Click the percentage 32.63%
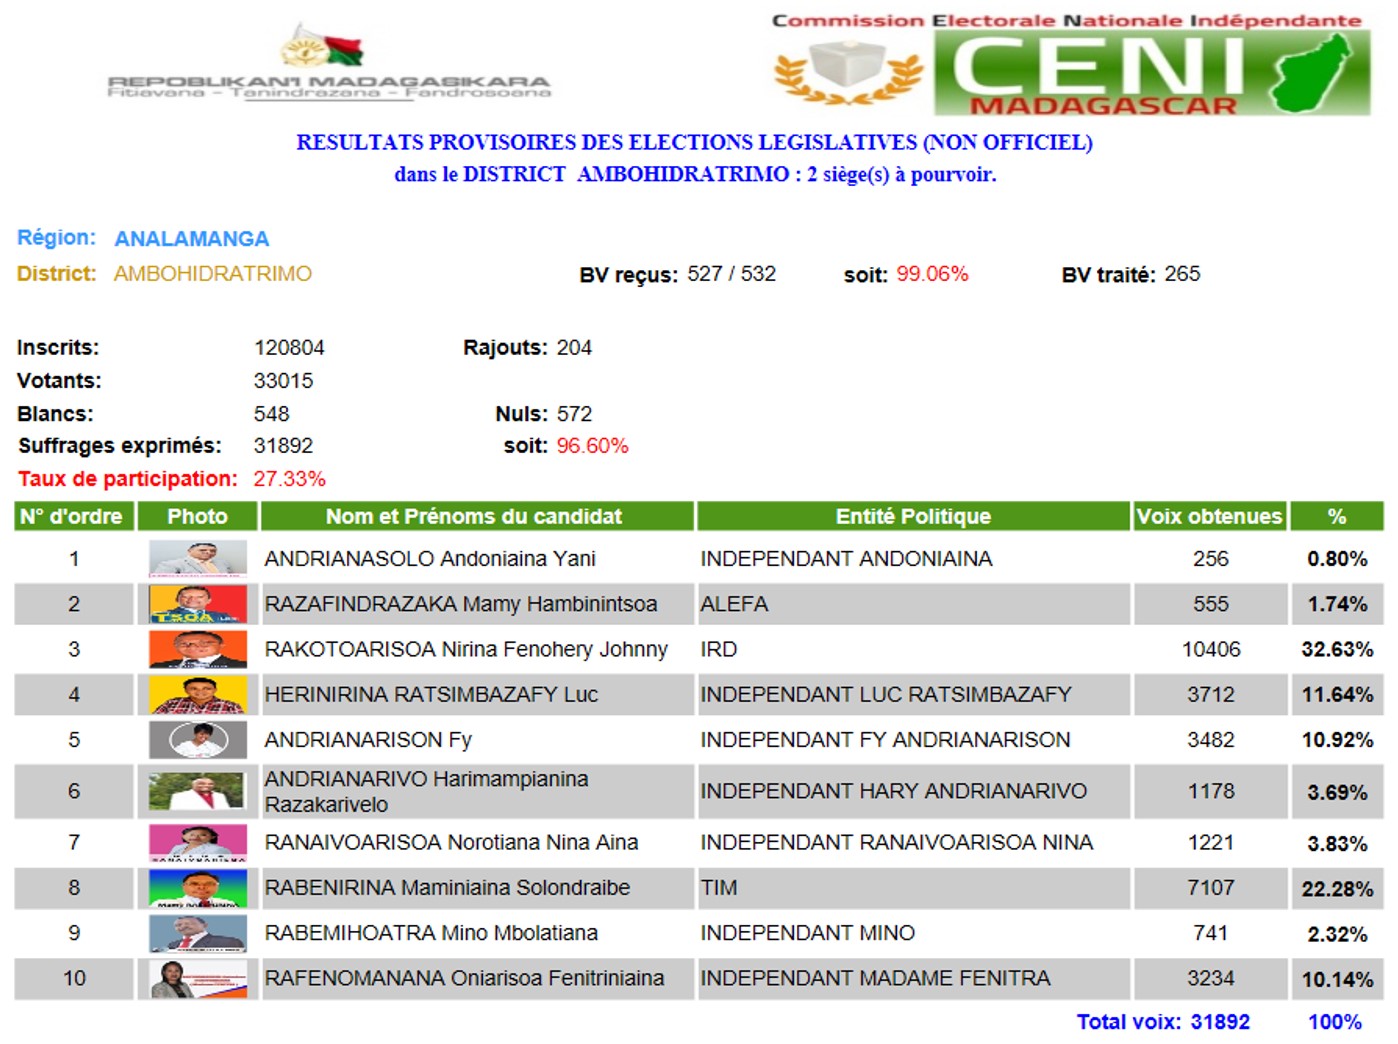The height and width of the screenshot is (1044, 1398). pyautogui.click(x=1337, y=649)
